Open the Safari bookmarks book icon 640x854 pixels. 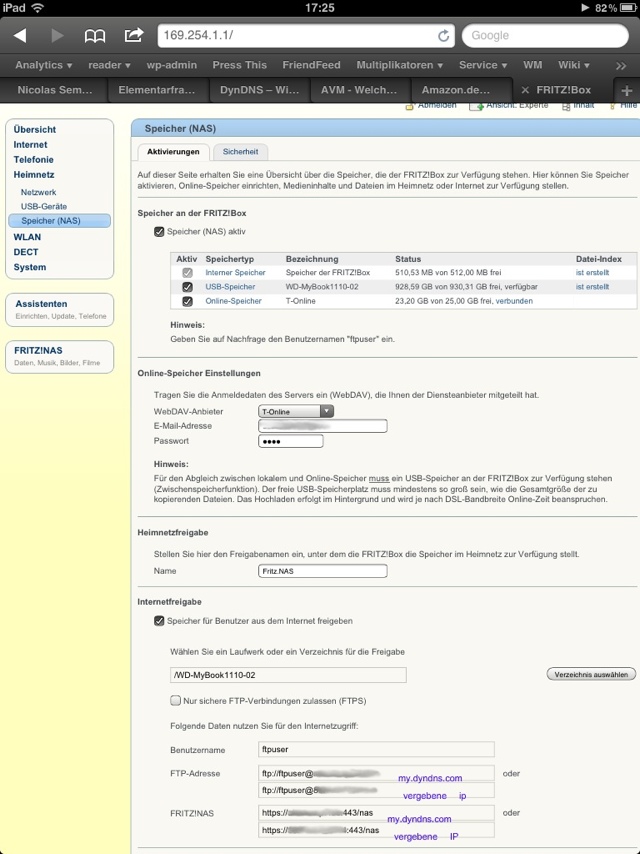pos(95,36)
